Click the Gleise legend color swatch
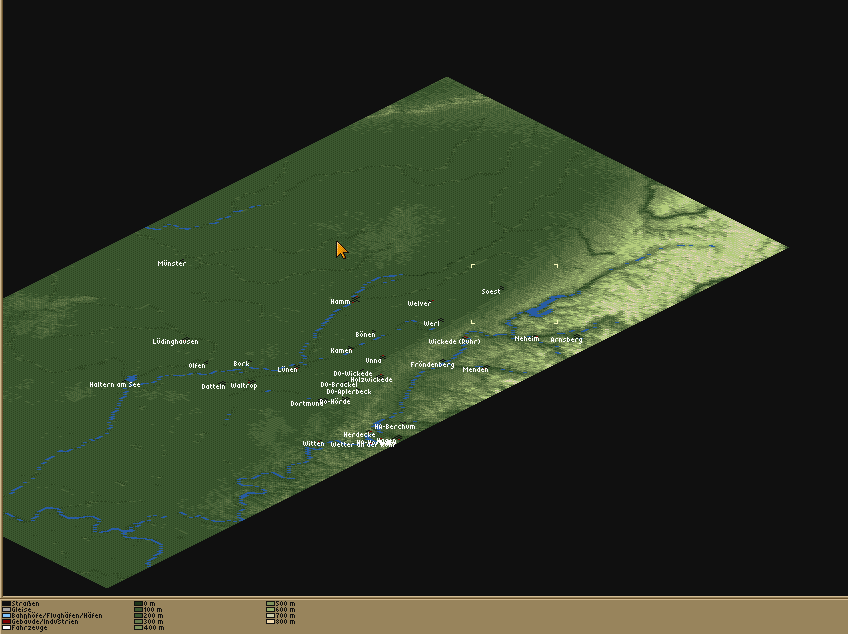Viewport: 848px width, 634px height. tap(6, 610)
